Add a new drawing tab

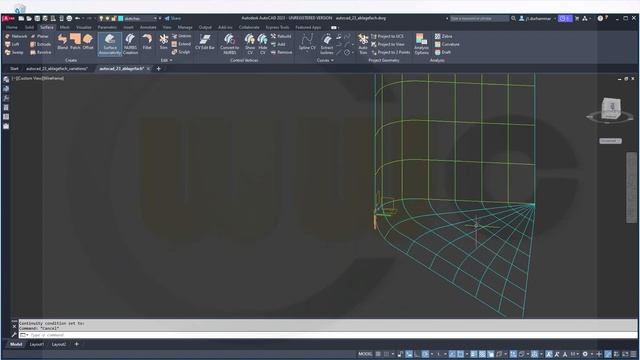159,69
